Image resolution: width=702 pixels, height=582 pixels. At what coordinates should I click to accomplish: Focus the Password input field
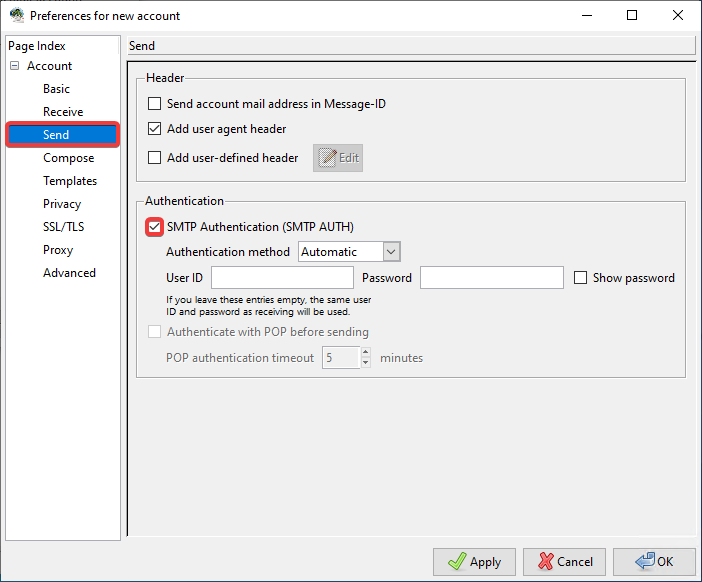tap(491, 278)
